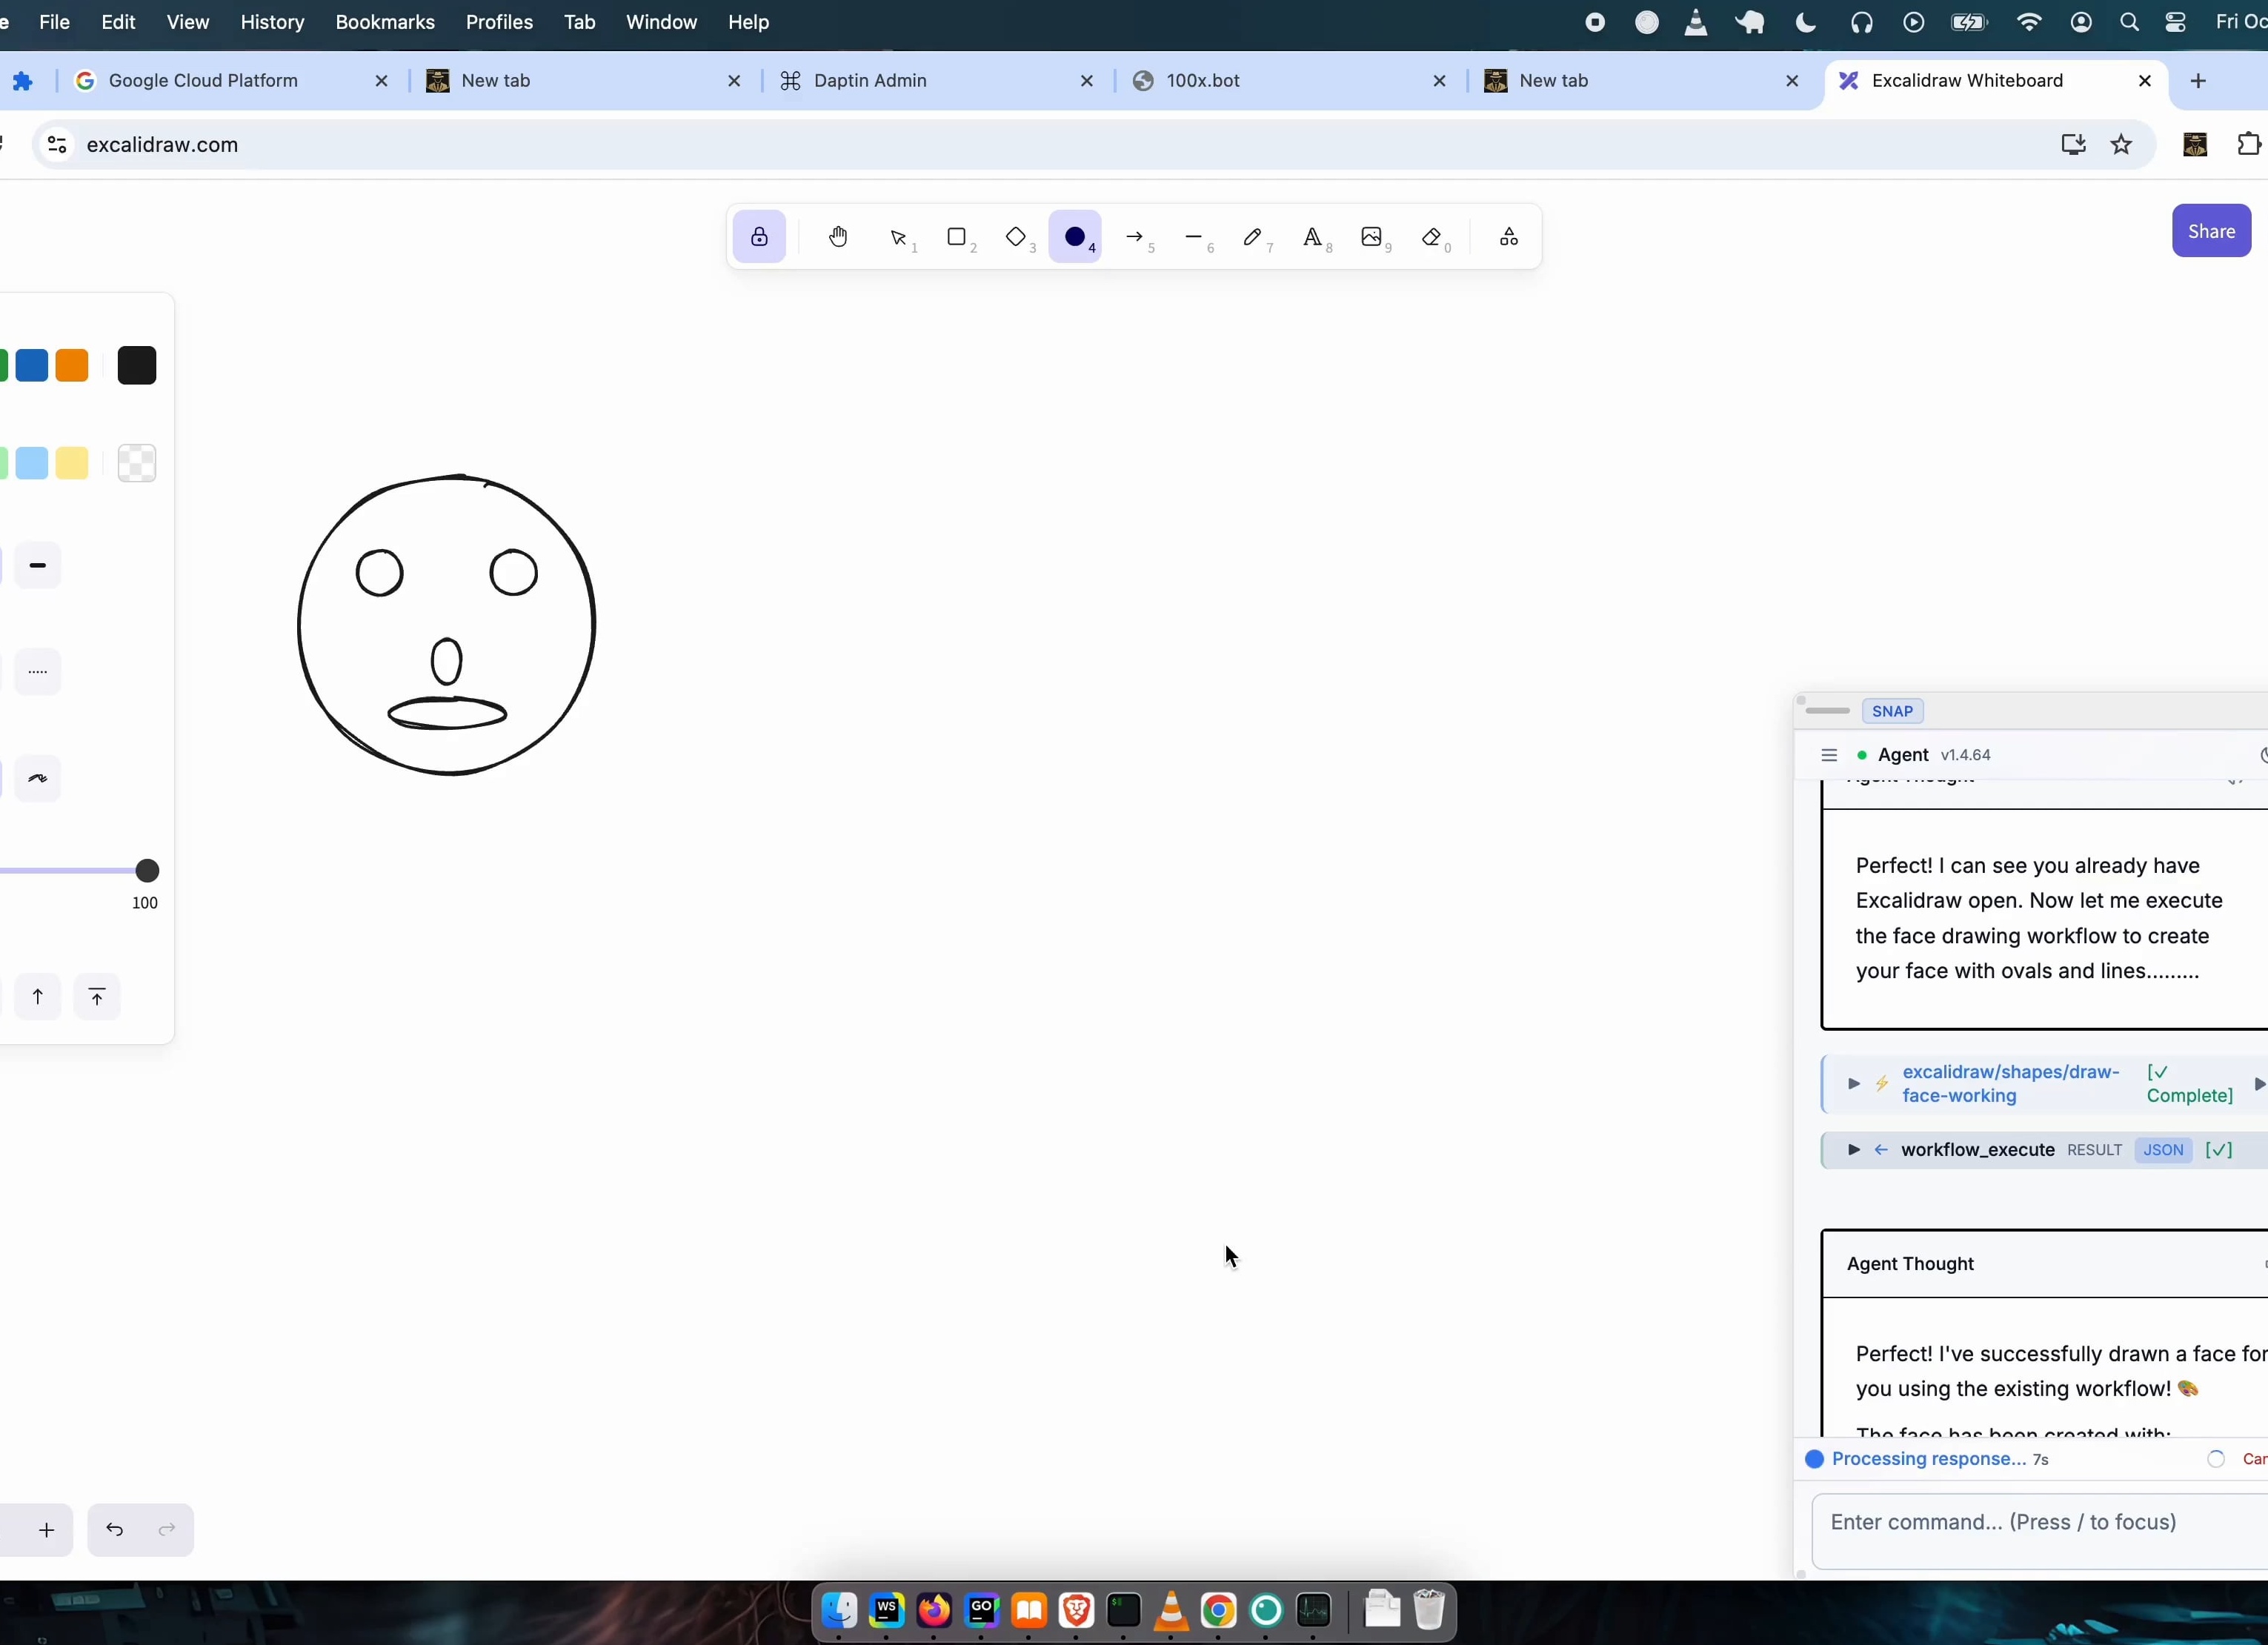Click the Undo button
The image size is (2268, 1645).
115,1530
